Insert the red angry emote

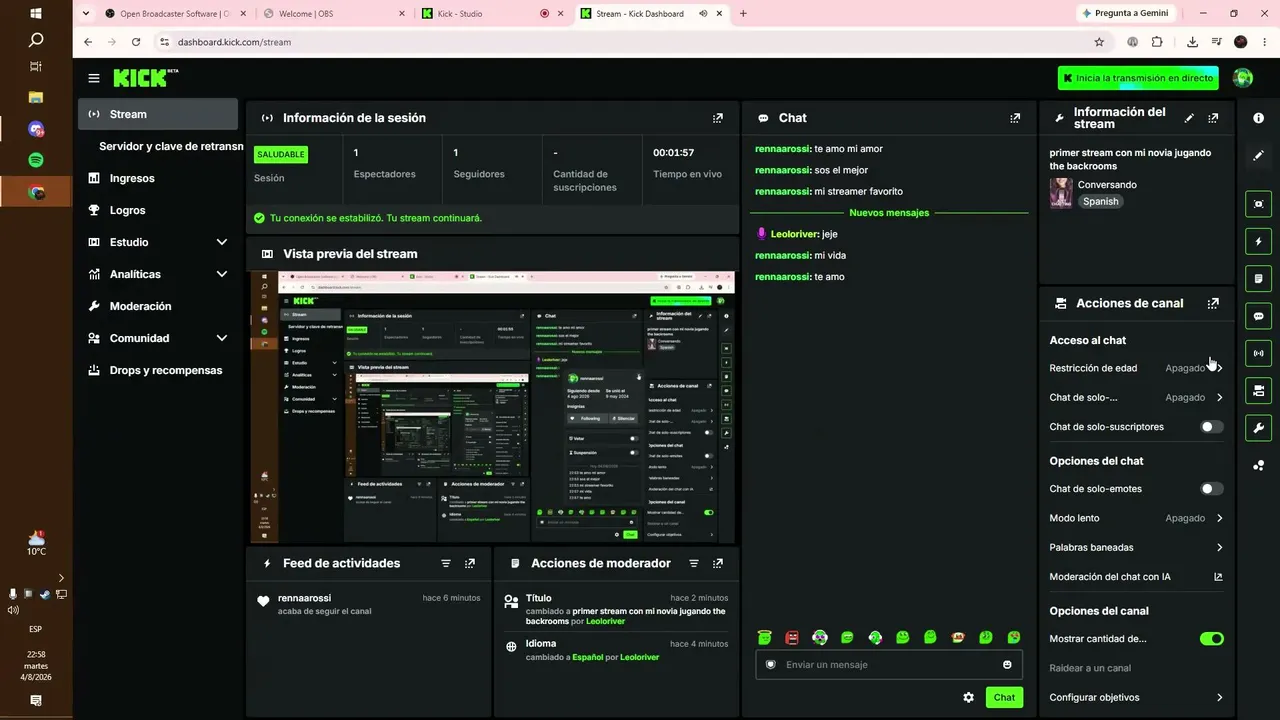click(792, 638)
